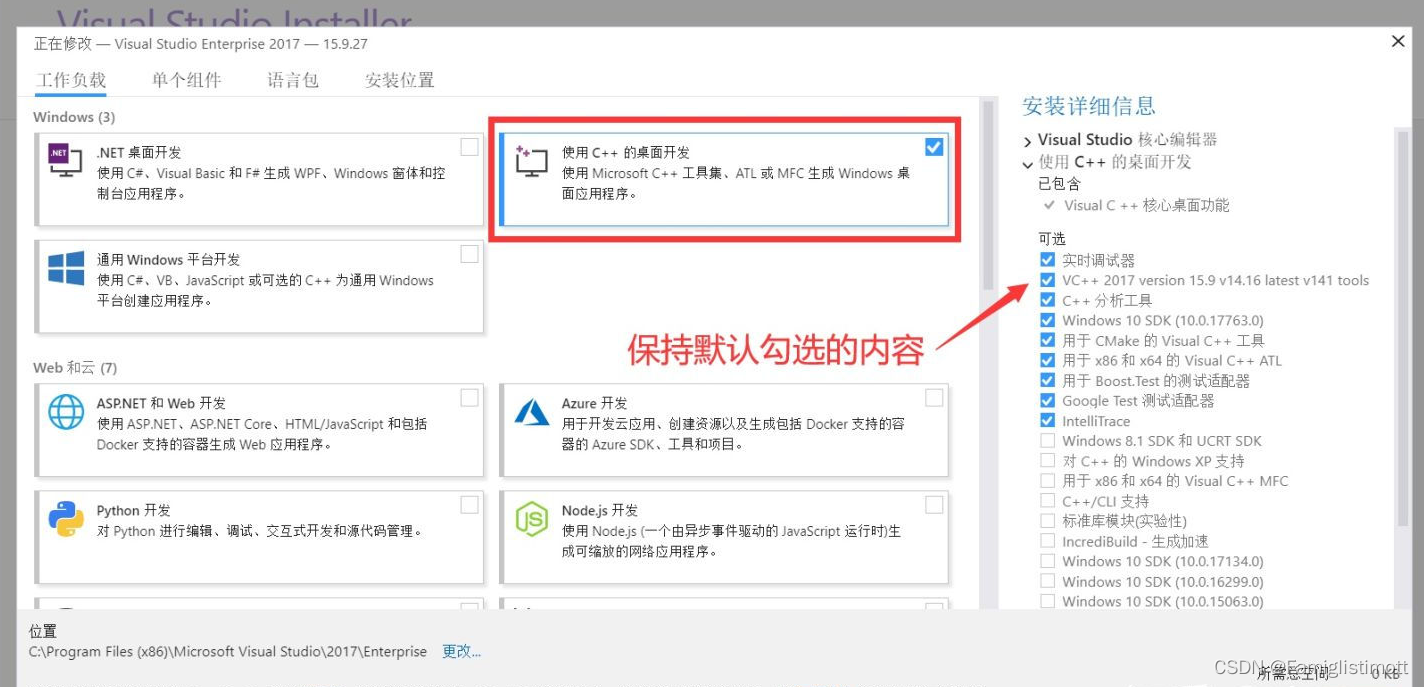
Task: Expand Visual Studio 核心编辑器 section
Action: [1028, 140]
